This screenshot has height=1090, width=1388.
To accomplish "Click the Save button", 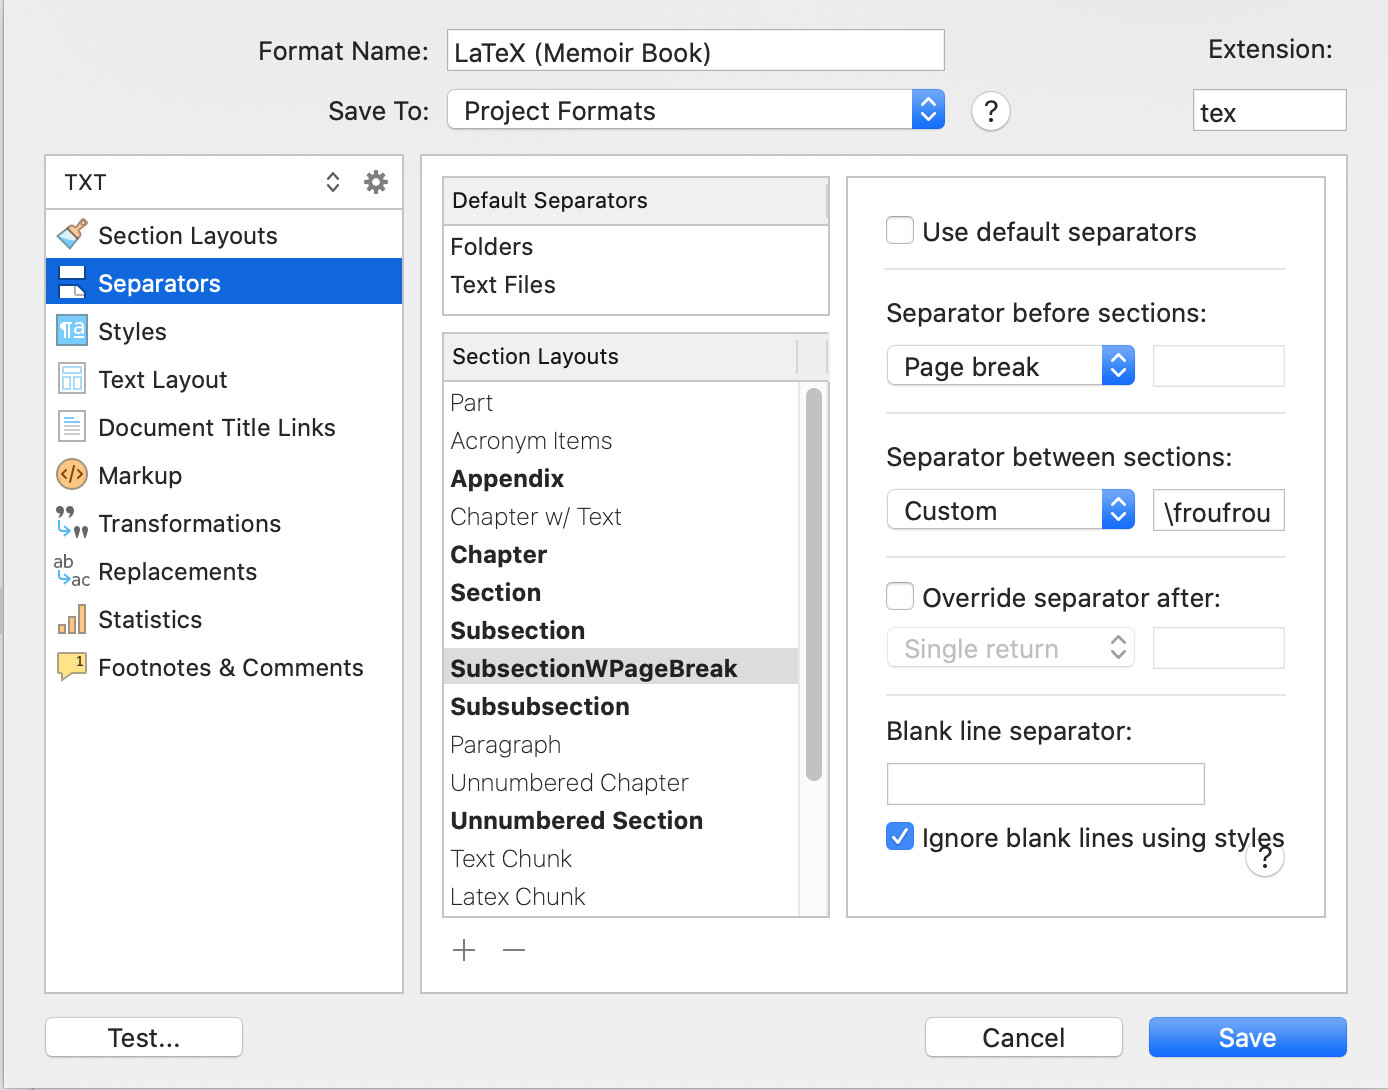I will point(1247,1037).
